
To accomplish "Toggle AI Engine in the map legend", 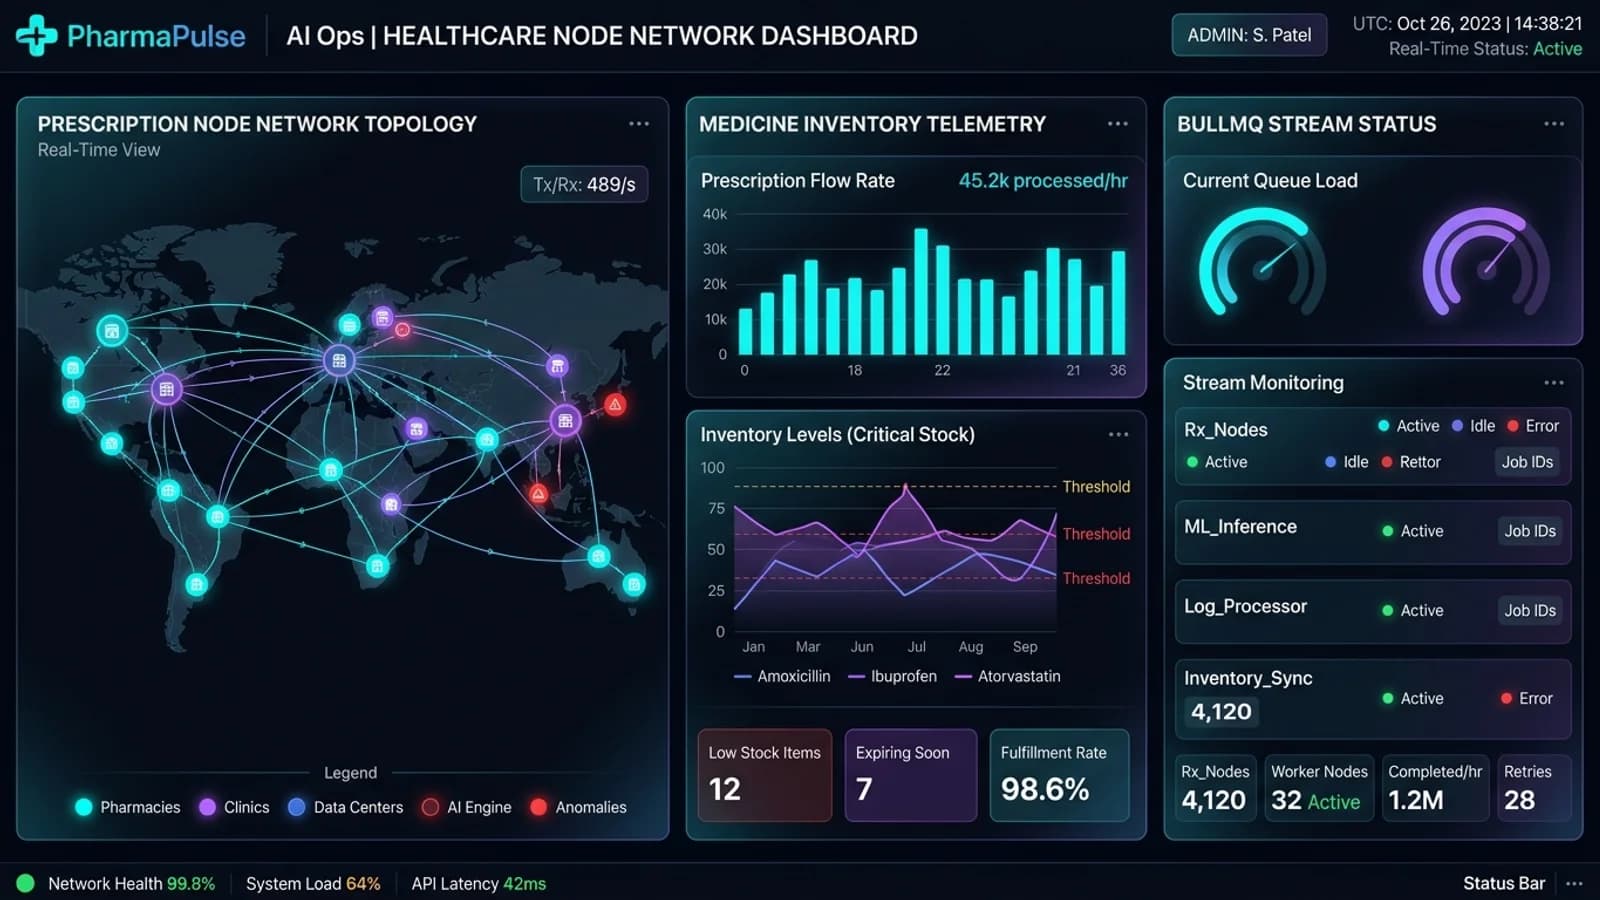I will 467,807.
